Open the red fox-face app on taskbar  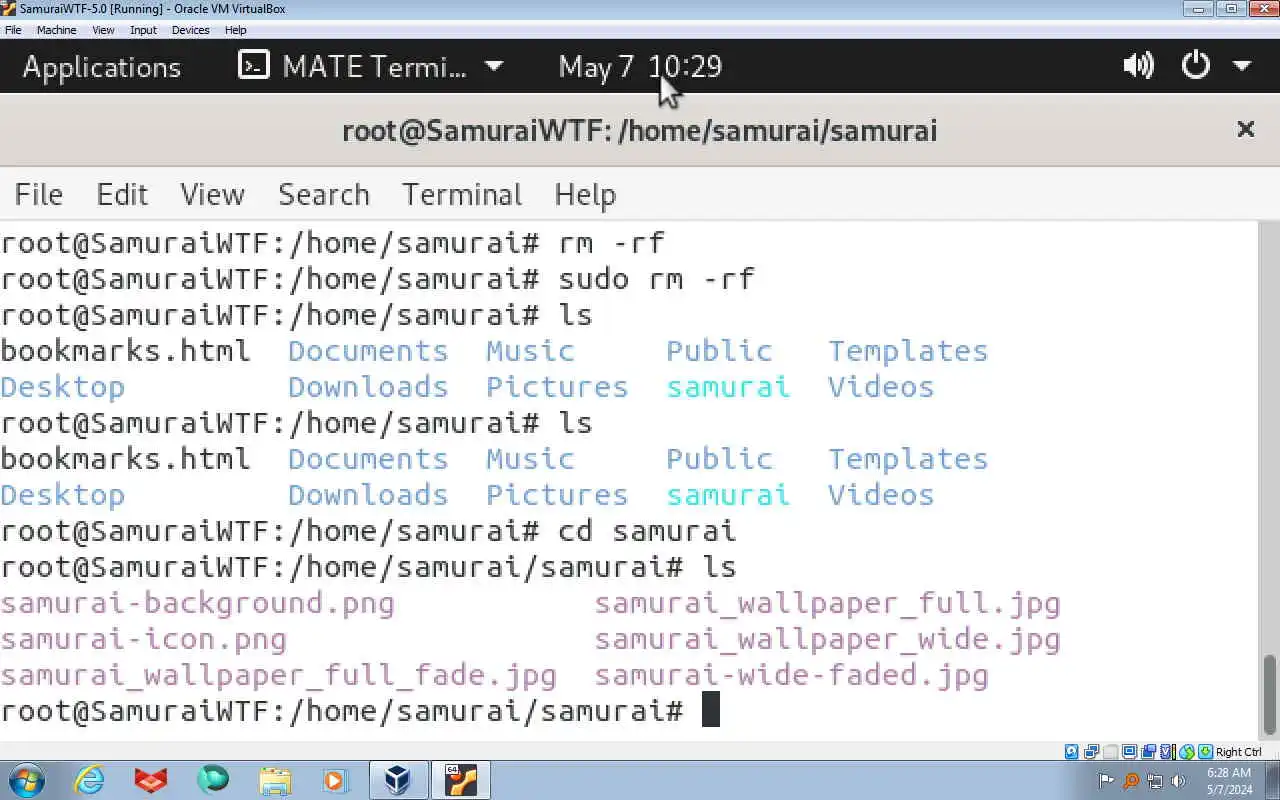152,780
